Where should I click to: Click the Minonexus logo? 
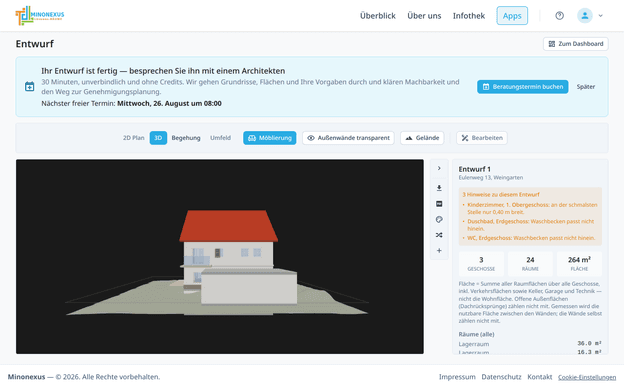(x=39, y=16)
